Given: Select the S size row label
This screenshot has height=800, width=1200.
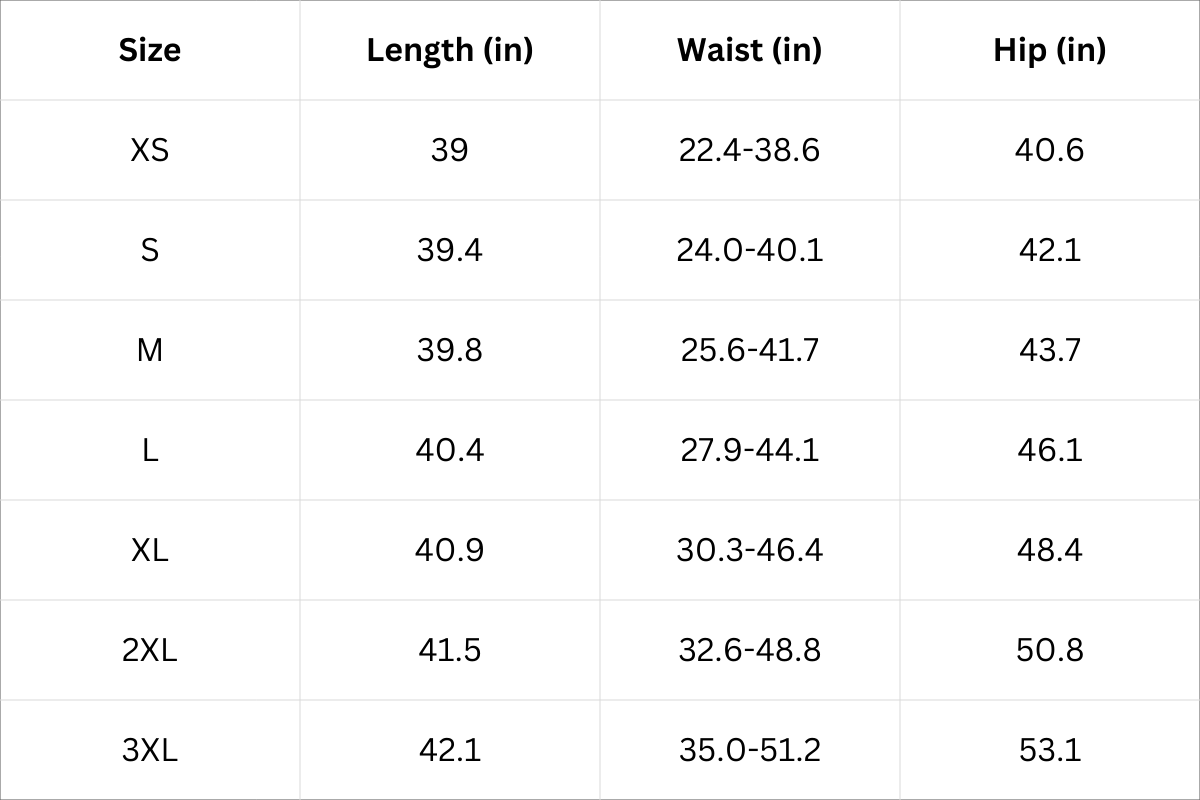Looking at the screenshot, I should click(150, 250).
